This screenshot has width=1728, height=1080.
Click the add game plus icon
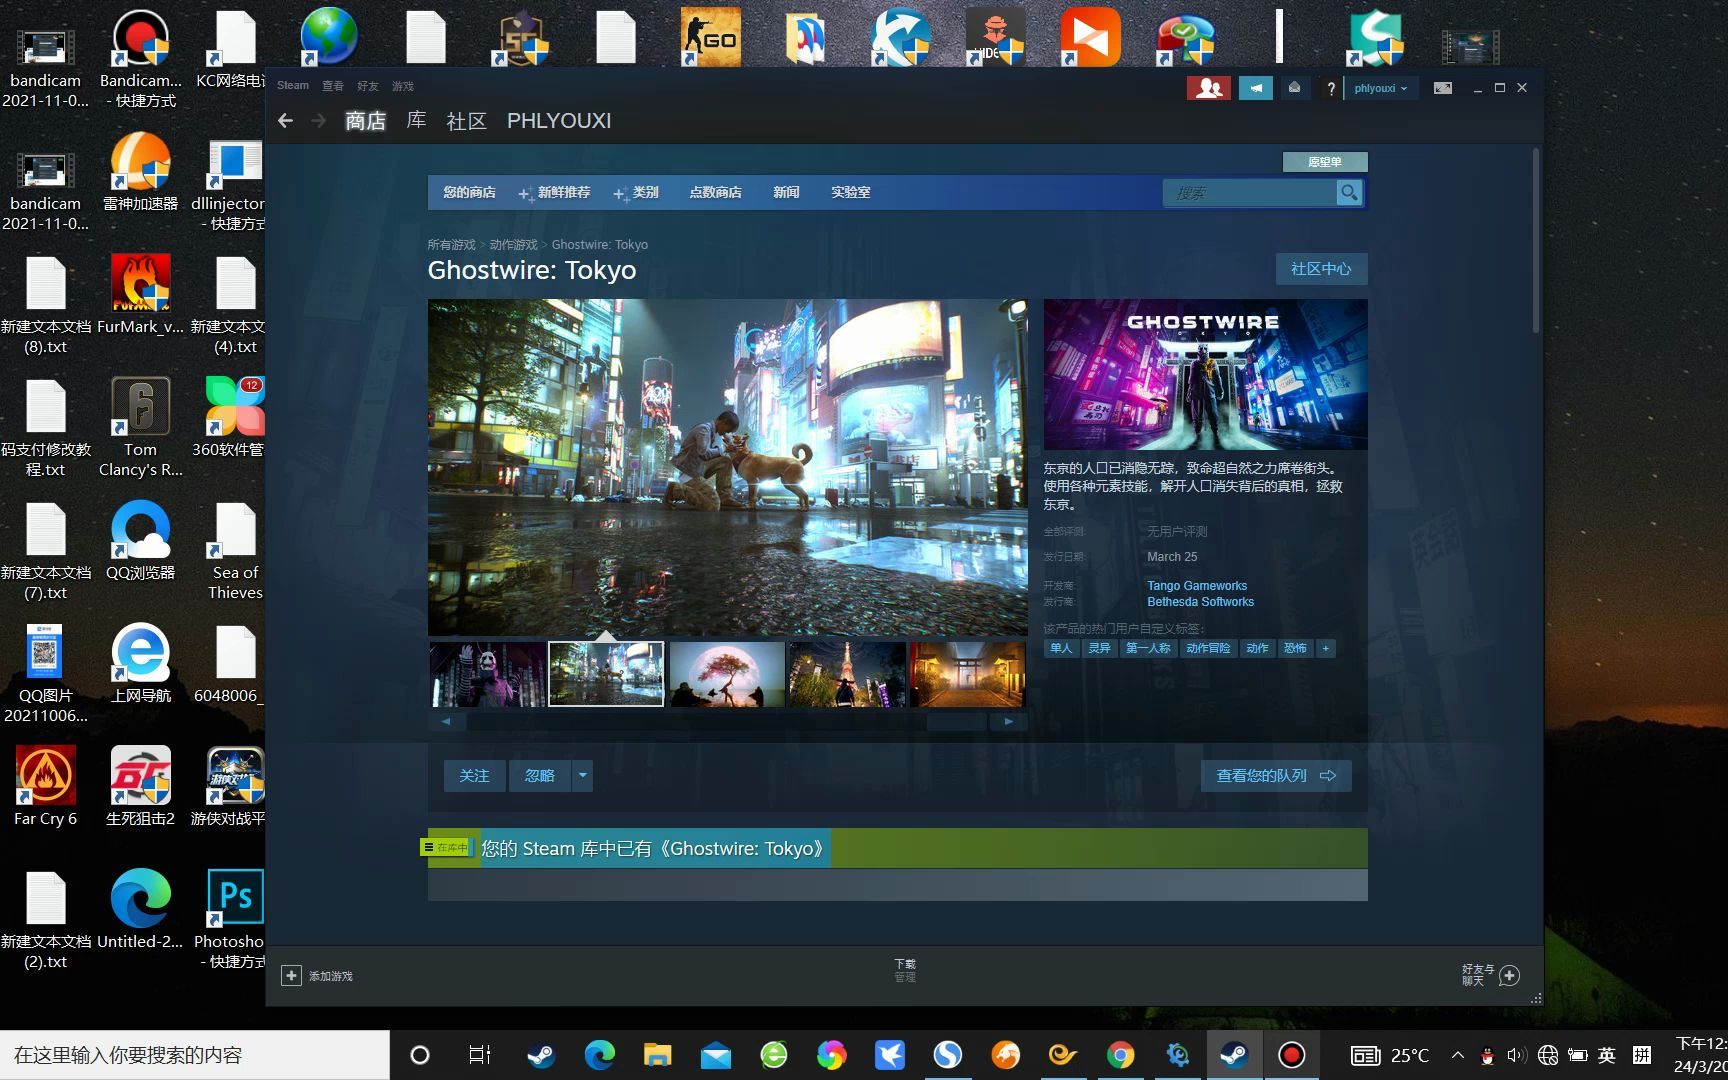click(291, 975)
